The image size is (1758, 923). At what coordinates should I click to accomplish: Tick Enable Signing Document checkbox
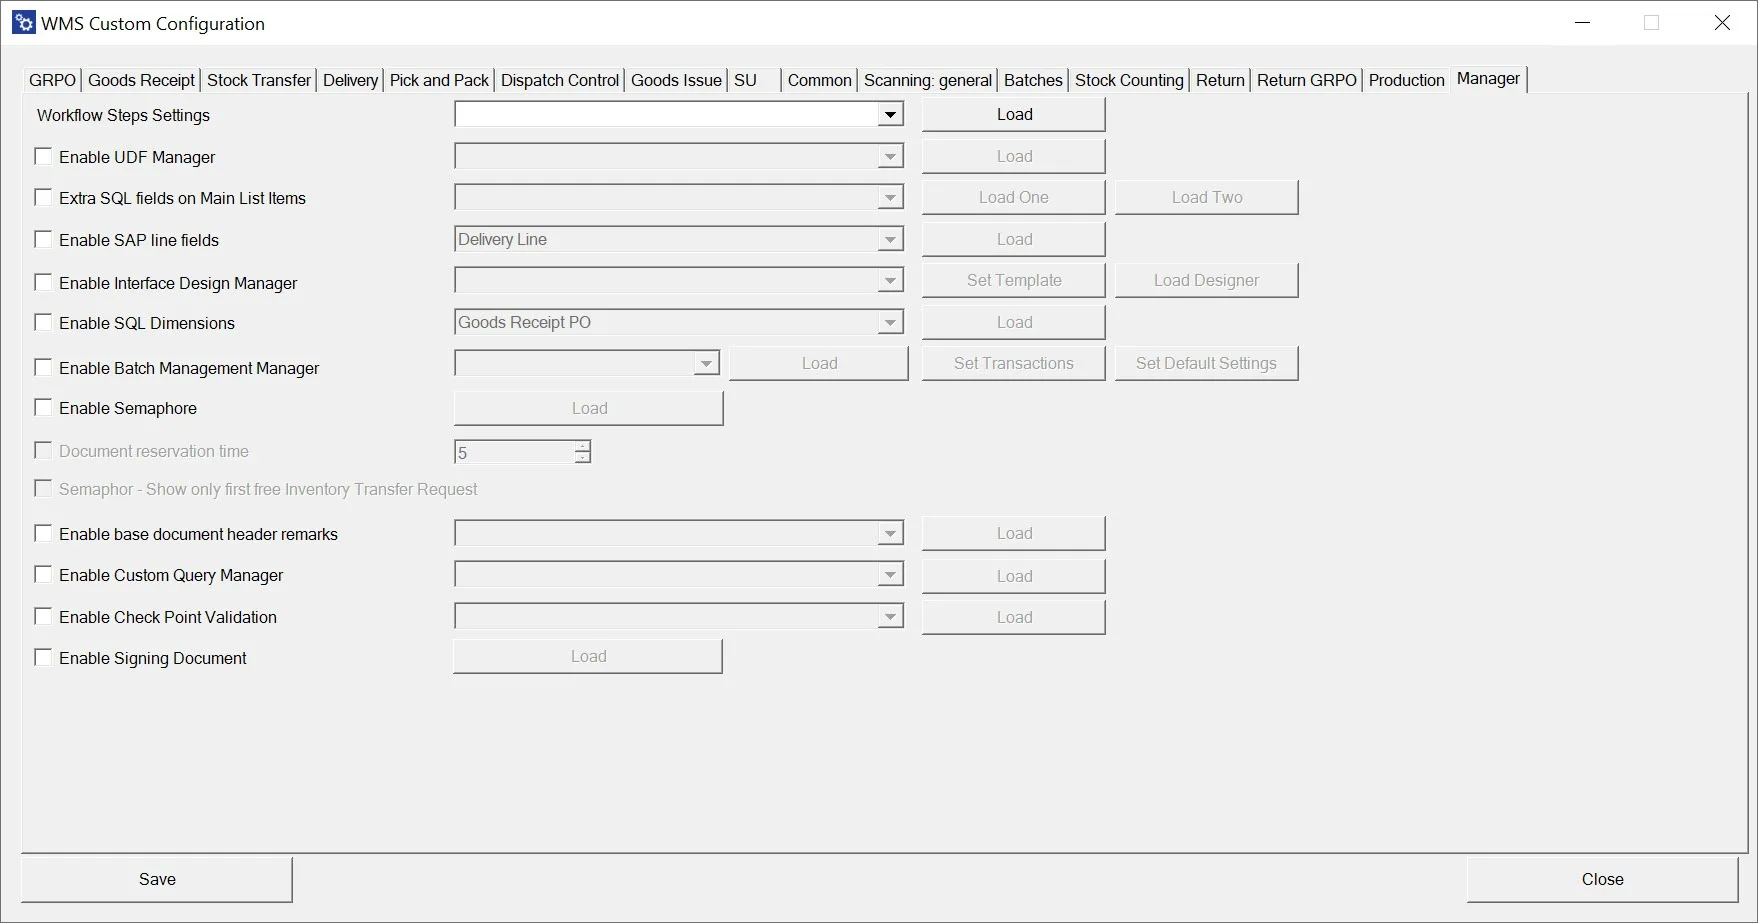(43, 658)
